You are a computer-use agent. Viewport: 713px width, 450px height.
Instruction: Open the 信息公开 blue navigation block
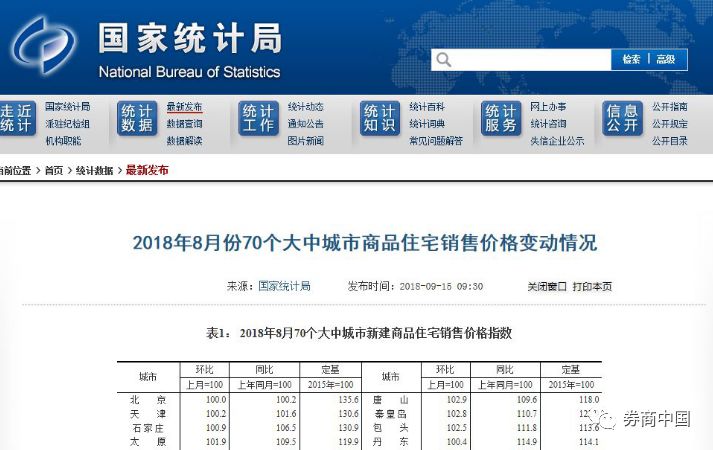click(623, 118)
